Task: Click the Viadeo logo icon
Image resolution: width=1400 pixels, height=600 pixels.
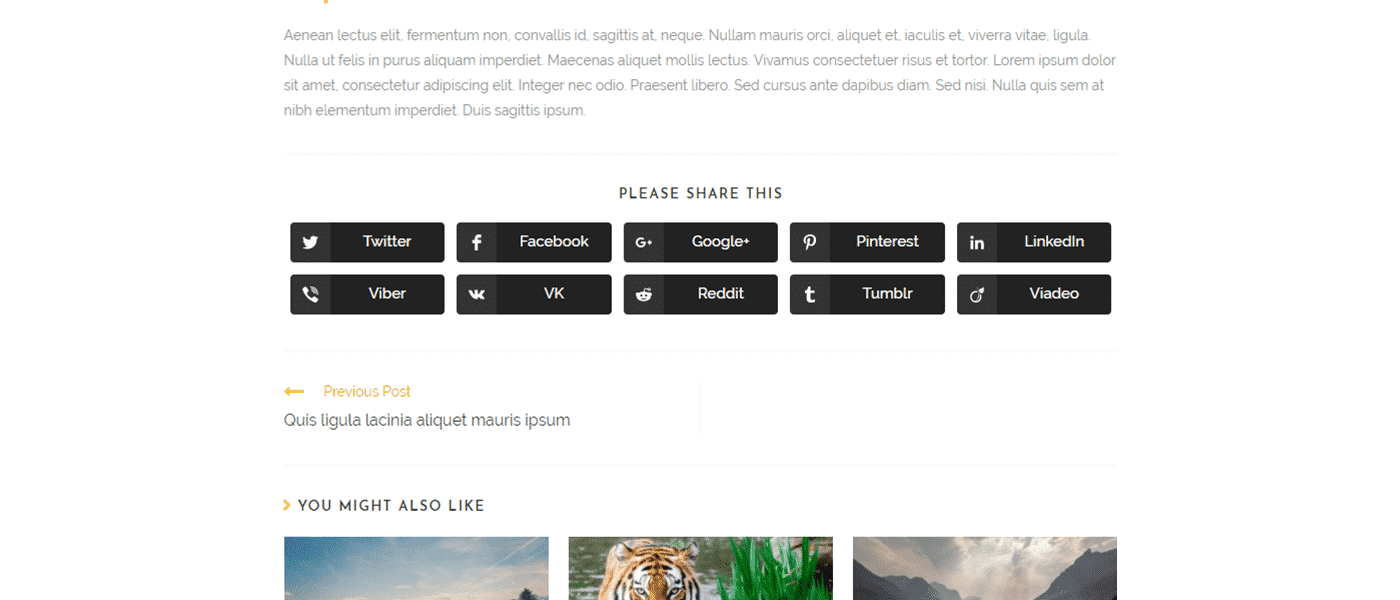Action: [977, 294]
